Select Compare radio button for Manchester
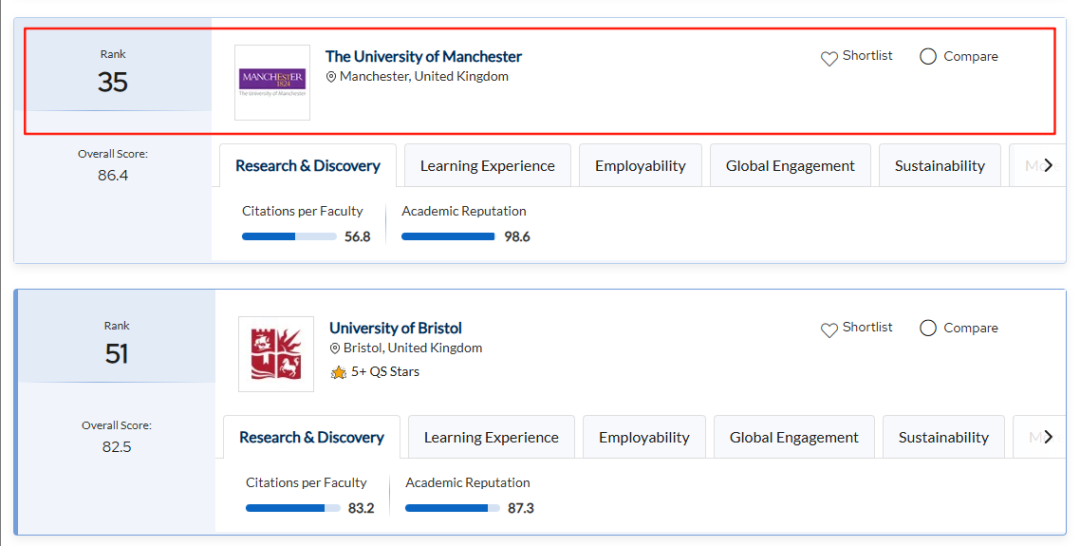The image size is (1080, 546). tap(928, 56)
